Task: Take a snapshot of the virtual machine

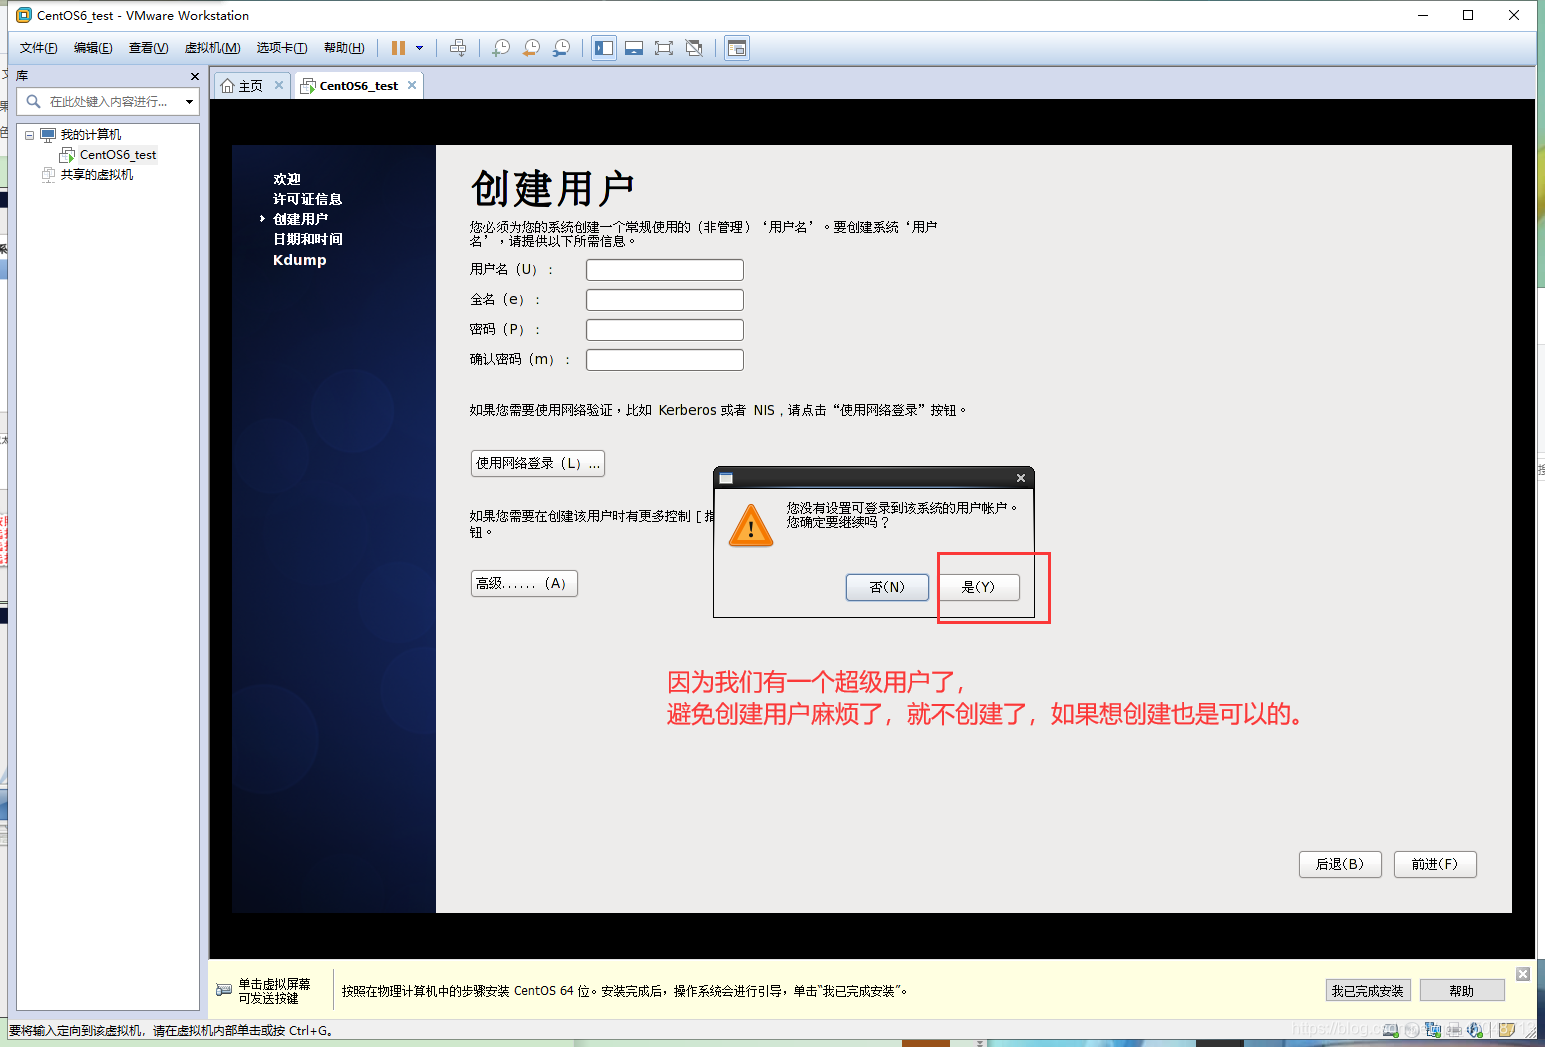Action: [501, 47]
